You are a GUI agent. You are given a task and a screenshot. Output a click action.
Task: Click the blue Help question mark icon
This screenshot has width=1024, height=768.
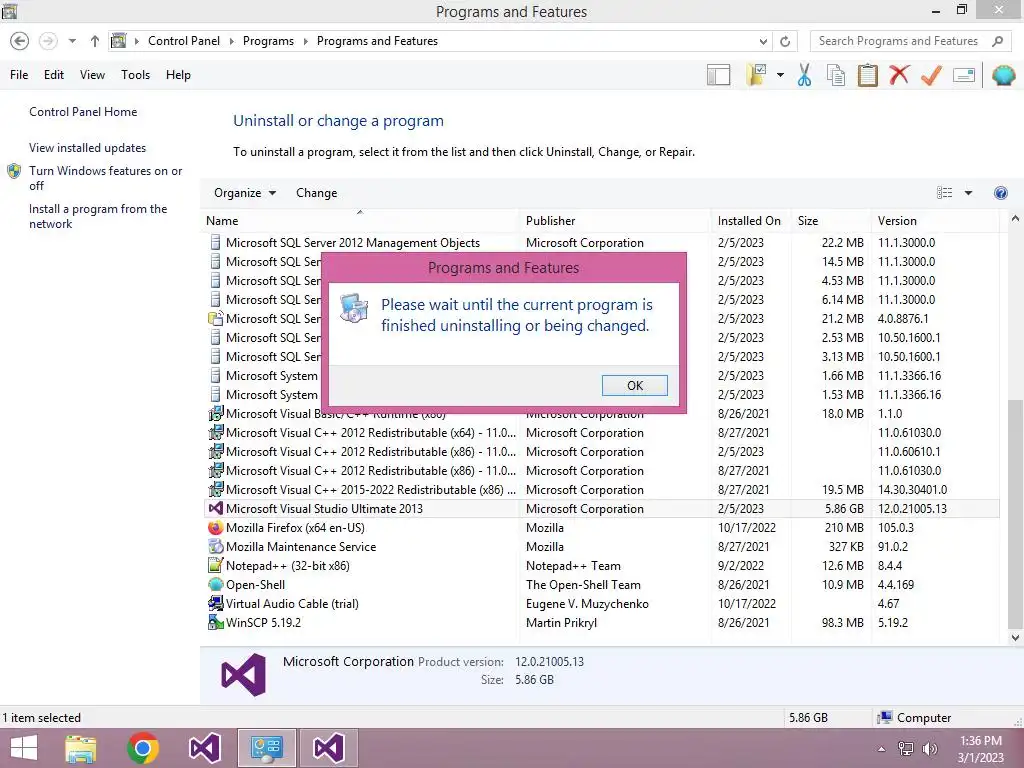[1000, 193]
